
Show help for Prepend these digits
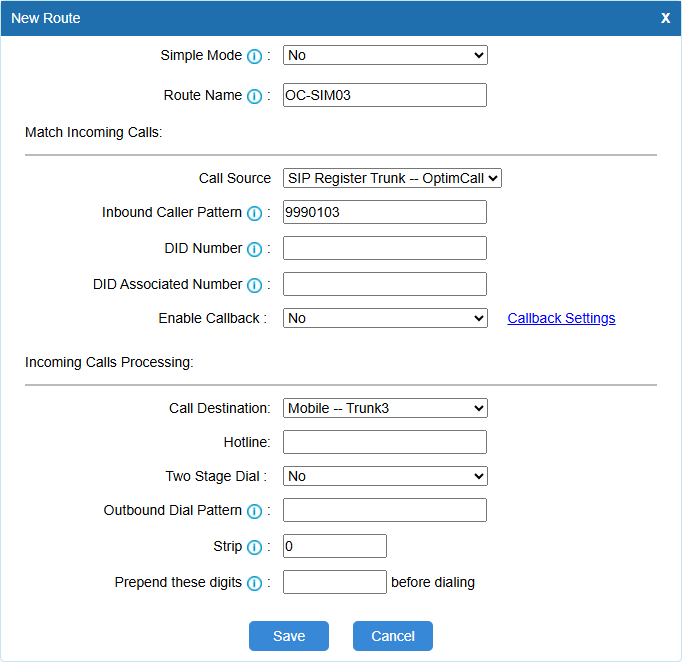point(254,583)
